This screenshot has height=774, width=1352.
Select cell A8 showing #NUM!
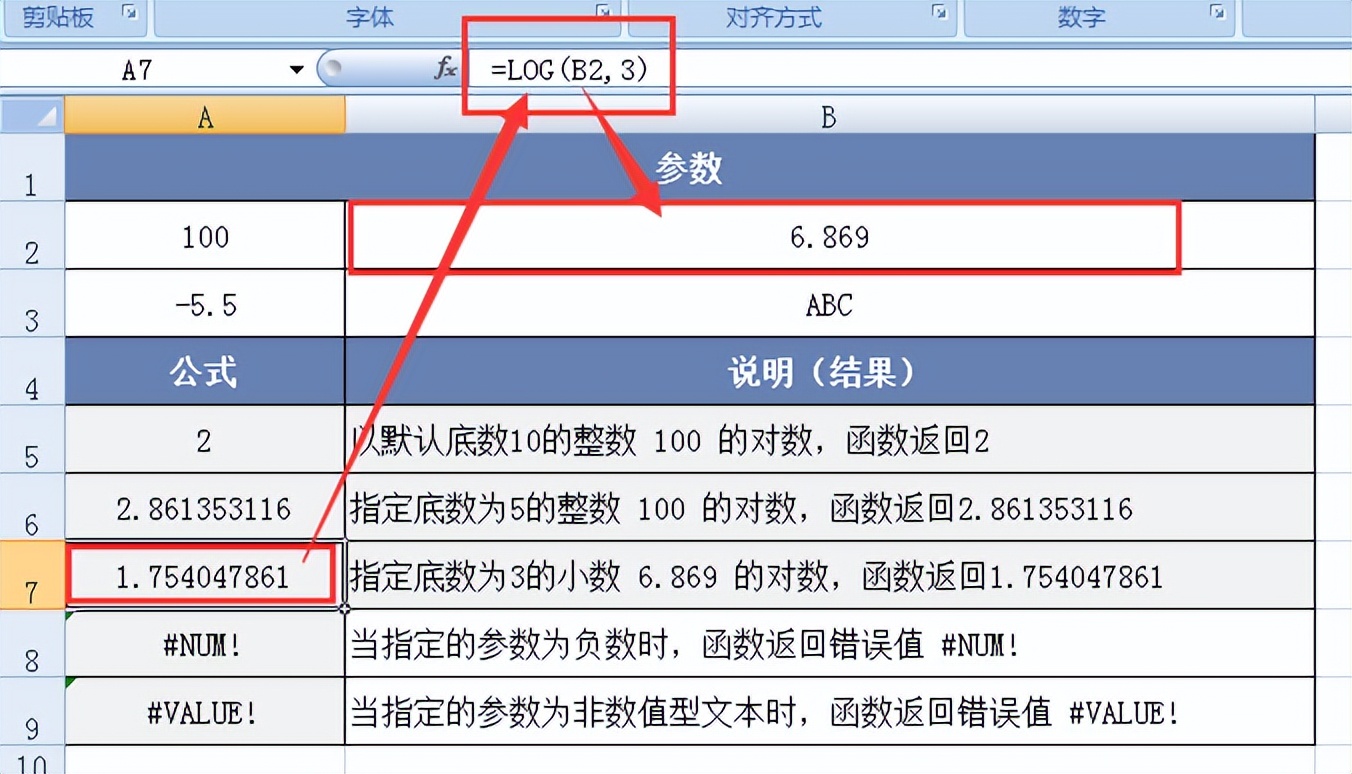click(205, 644)
